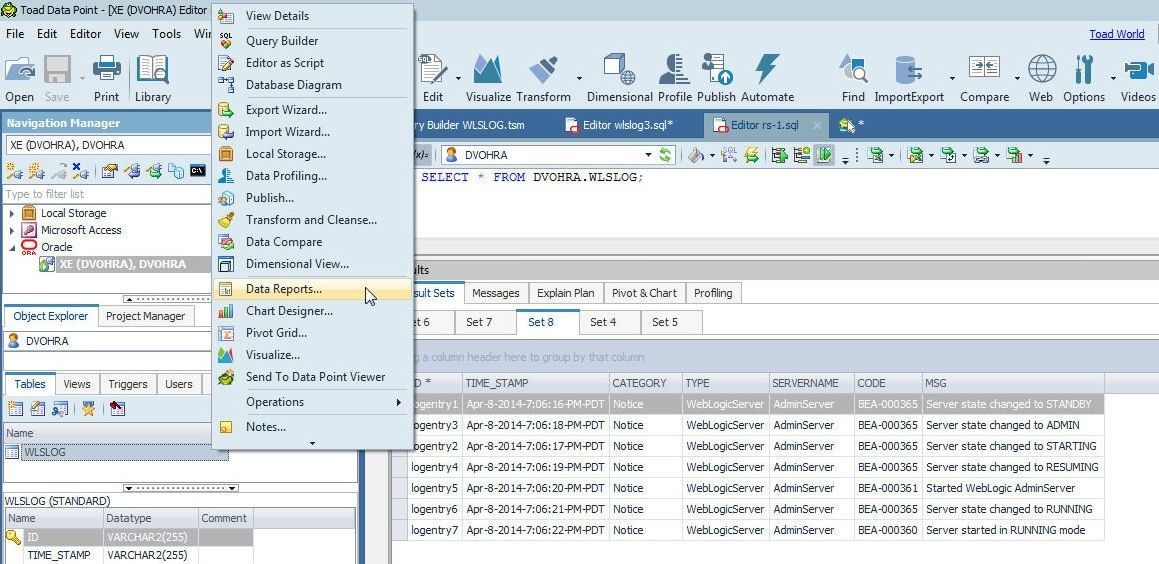This screenshot has height=564, width=1159.
Task: Click the Type to filter list field
Action: (x=107, y=194)
